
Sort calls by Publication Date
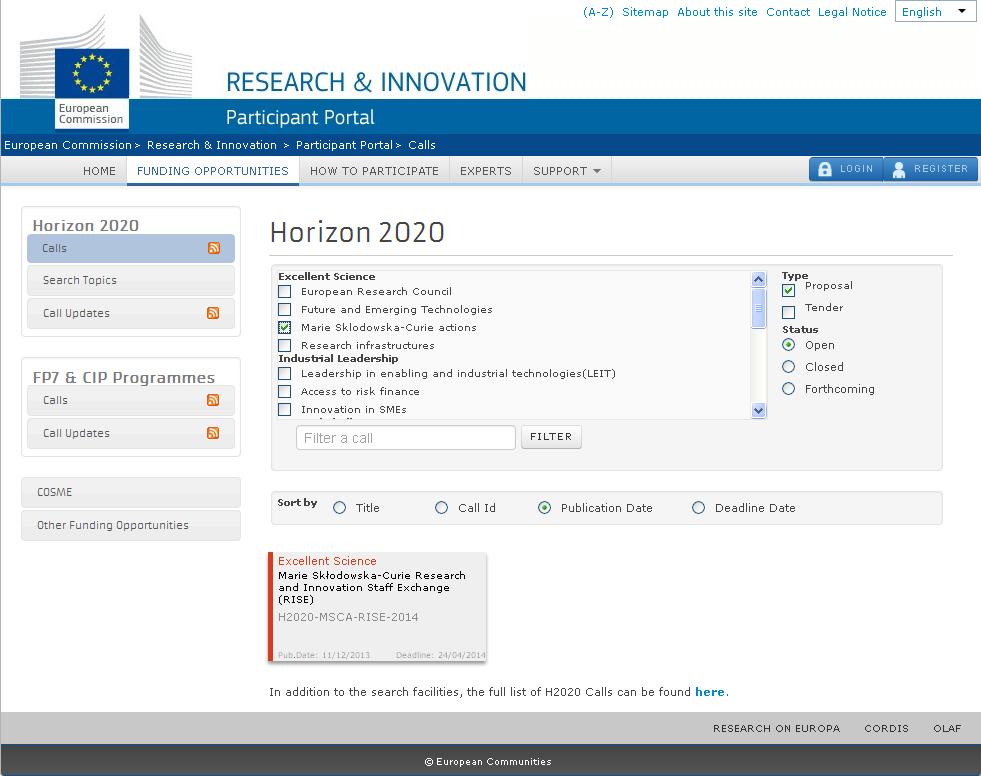(x=544, y=508)
